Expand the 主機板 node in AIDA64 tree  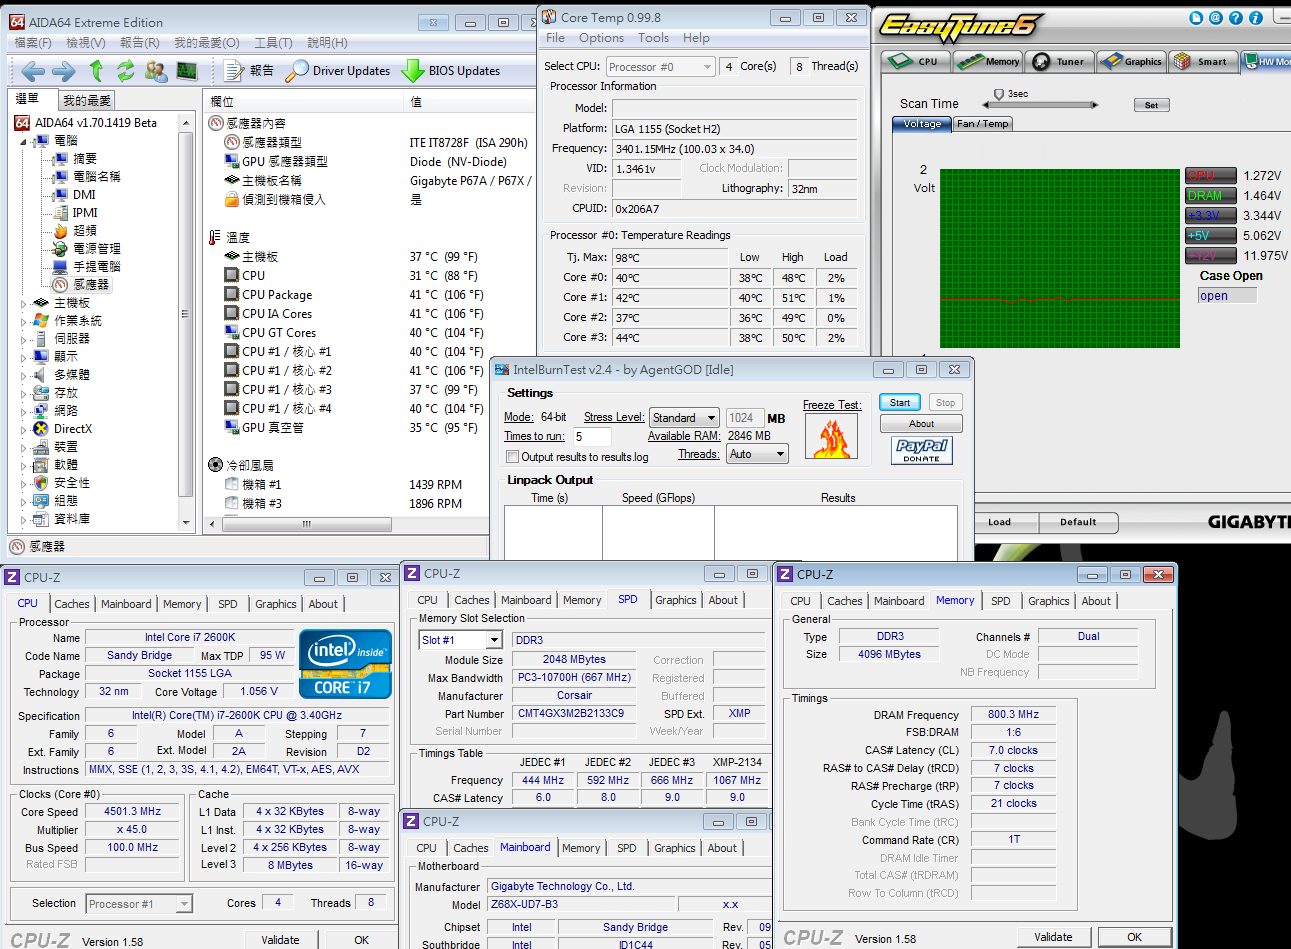[23, 303]
